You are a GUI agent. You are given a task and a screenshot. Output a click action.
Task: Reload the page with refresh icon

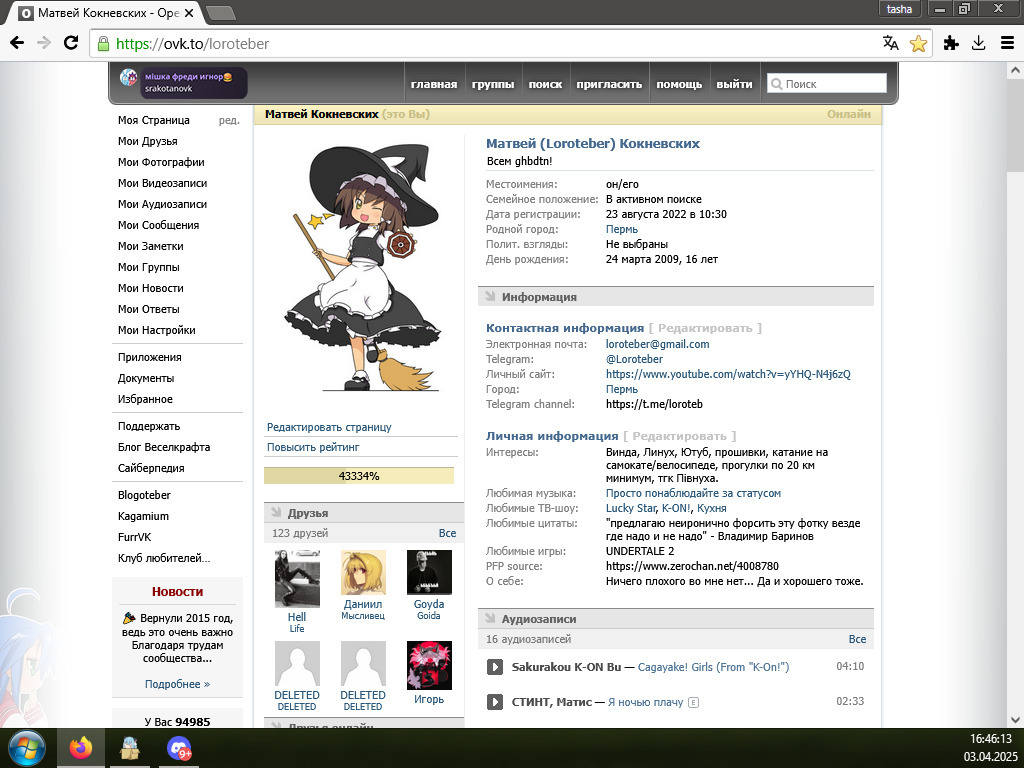coord(71,43)
